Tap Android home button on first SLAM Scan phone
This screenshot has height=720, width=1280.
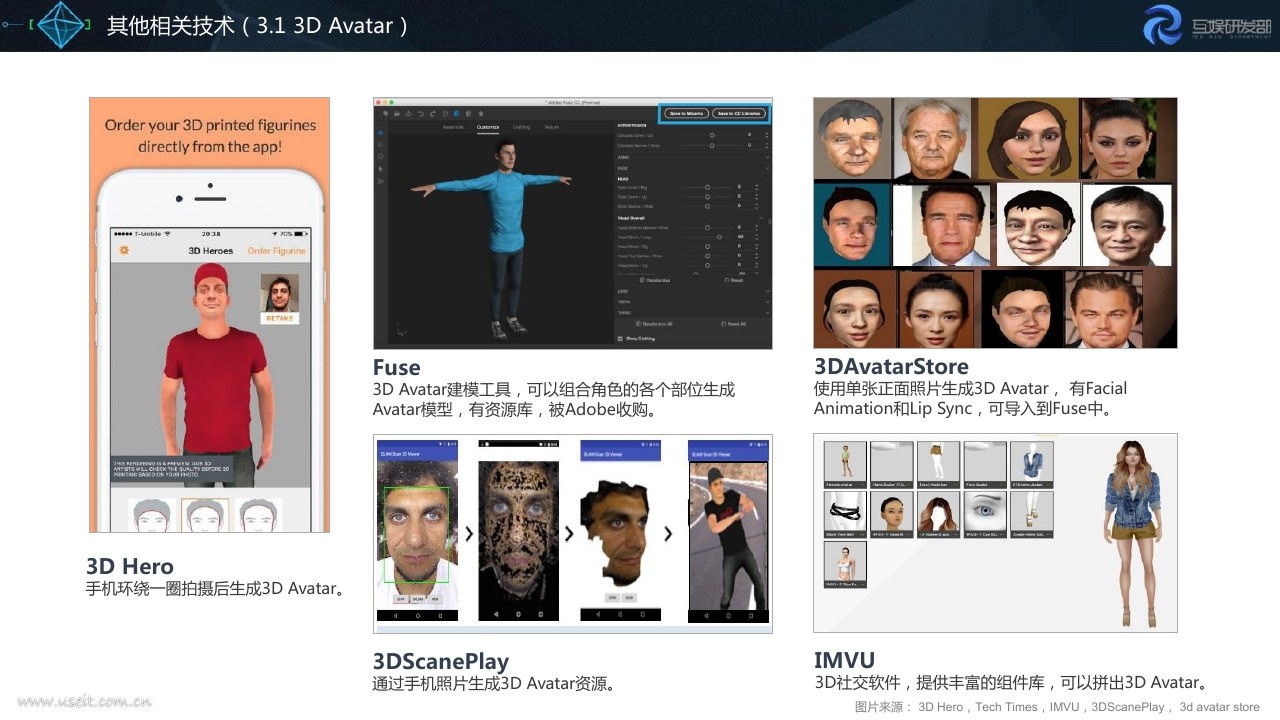tap(418, 616)
